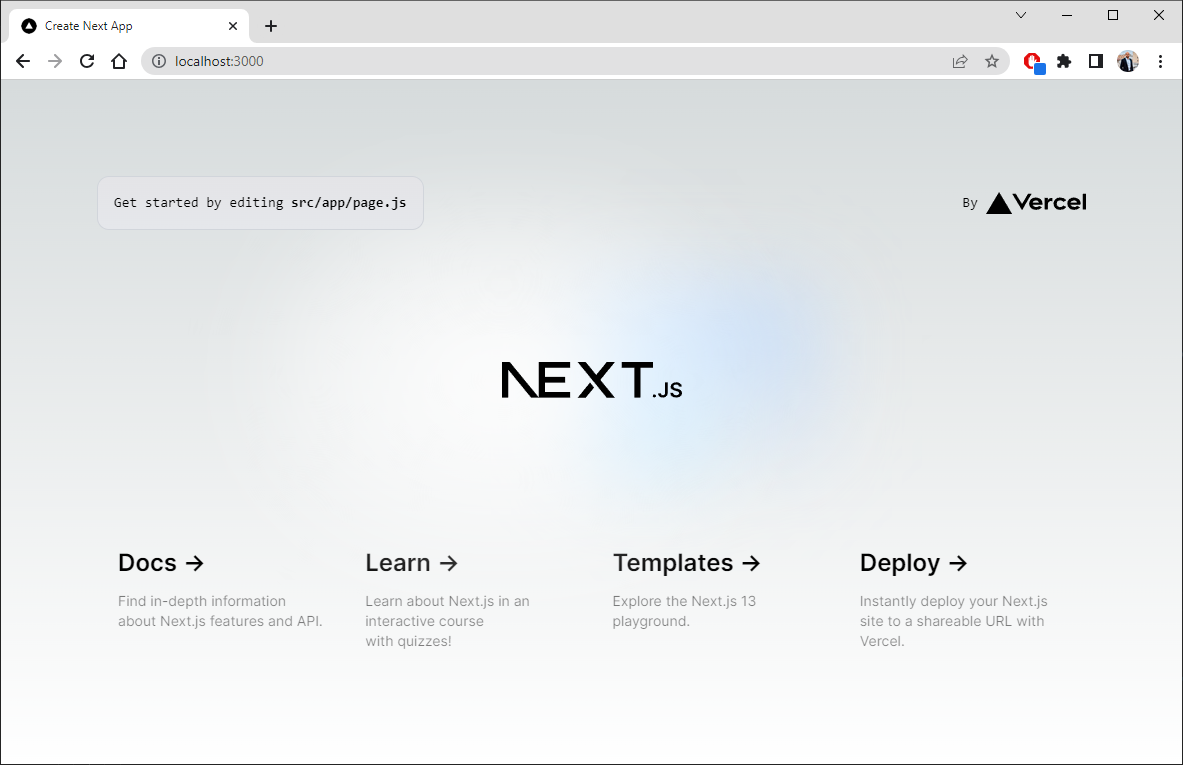Toggle the browser side panel
1183x765 pixels.
point(1095,61)
